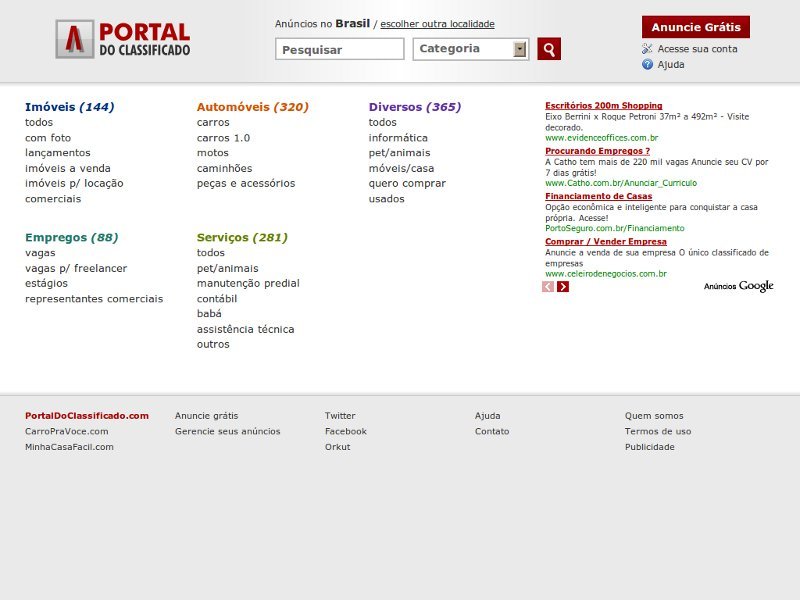
Task: Open 'Quem somos' footer link
Action: (654, 416)
